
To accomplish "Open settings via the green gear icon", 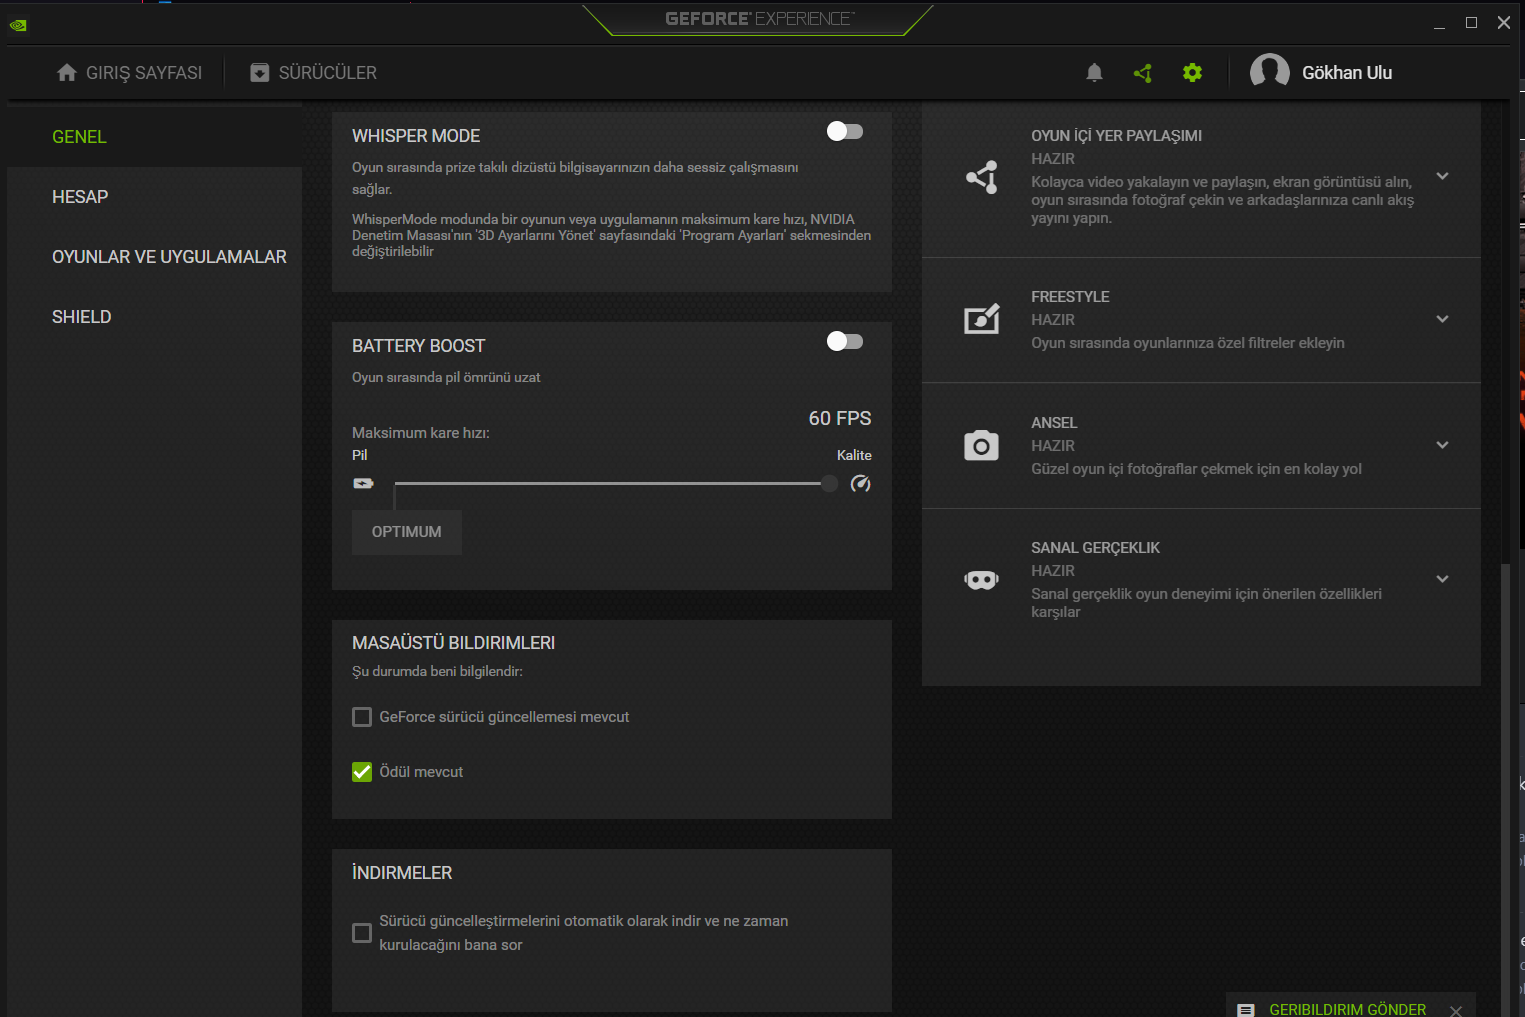I will tap(1192, 73).
